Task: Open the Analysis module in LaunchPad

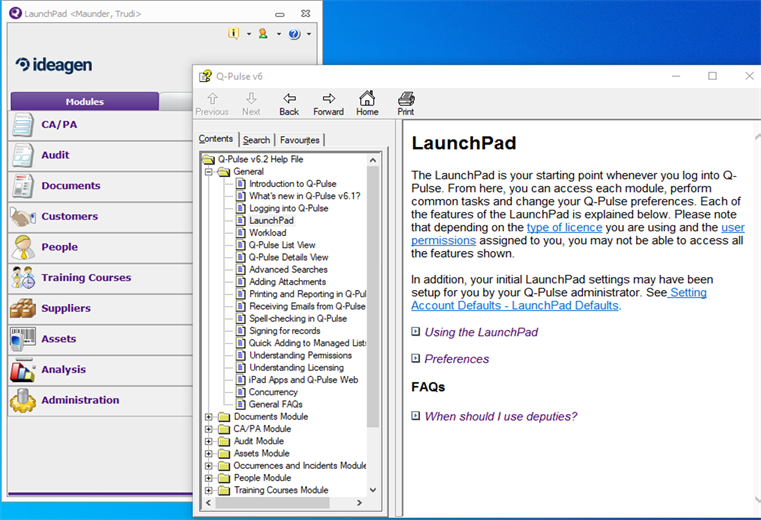Action: pos(100,369)
